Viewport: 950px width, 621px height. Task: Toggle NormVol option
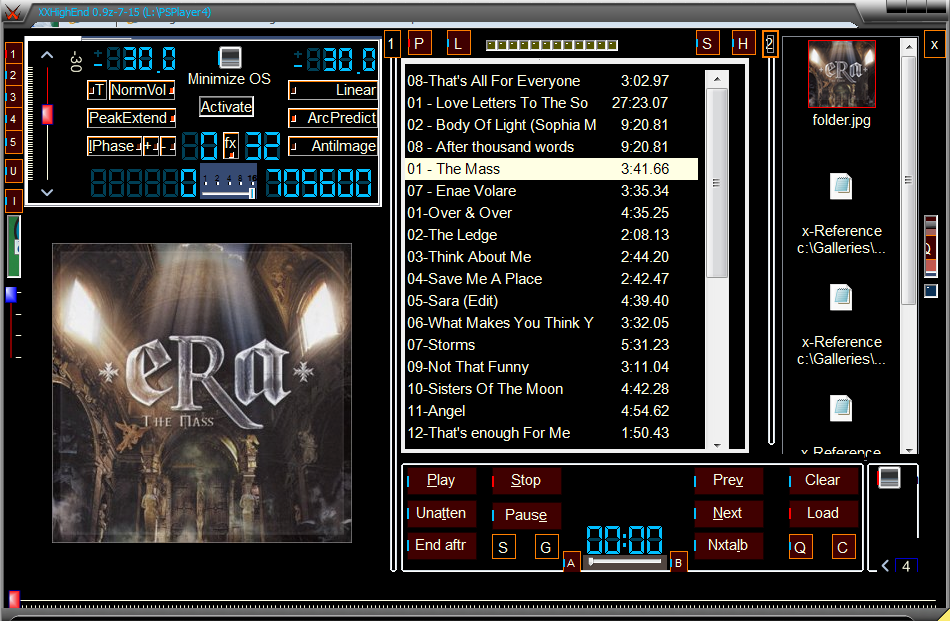pos(142,90)
